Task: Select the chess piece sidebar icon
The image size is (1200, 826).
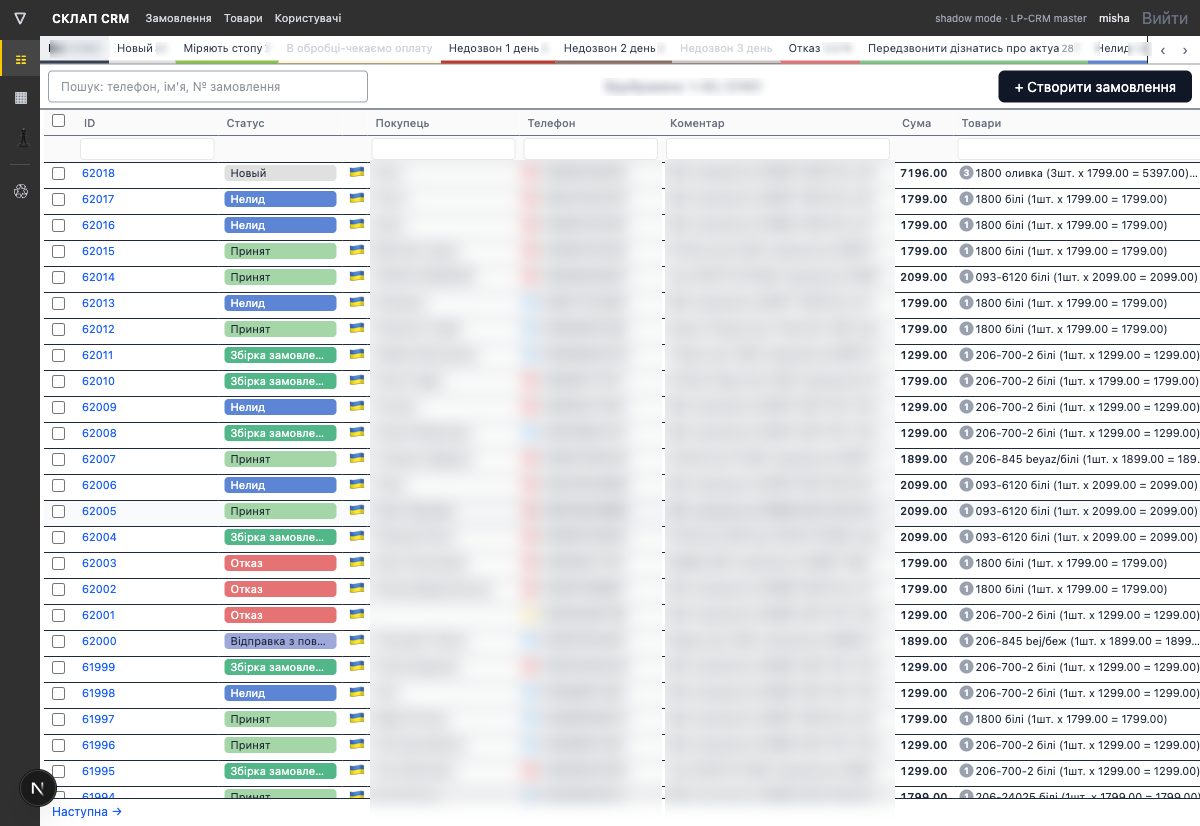Action: 20,138
